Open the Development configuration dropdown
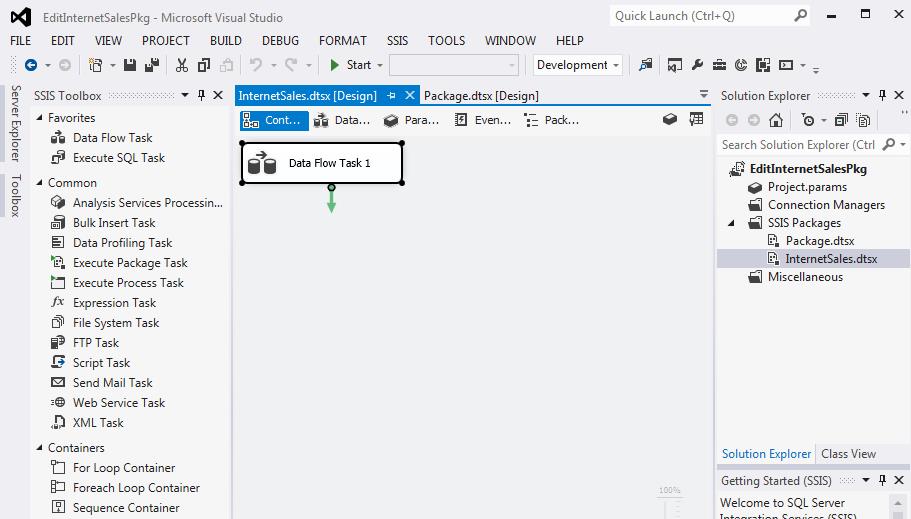The width and height of the screenshot is (911, 519). [x=578, y=65]
